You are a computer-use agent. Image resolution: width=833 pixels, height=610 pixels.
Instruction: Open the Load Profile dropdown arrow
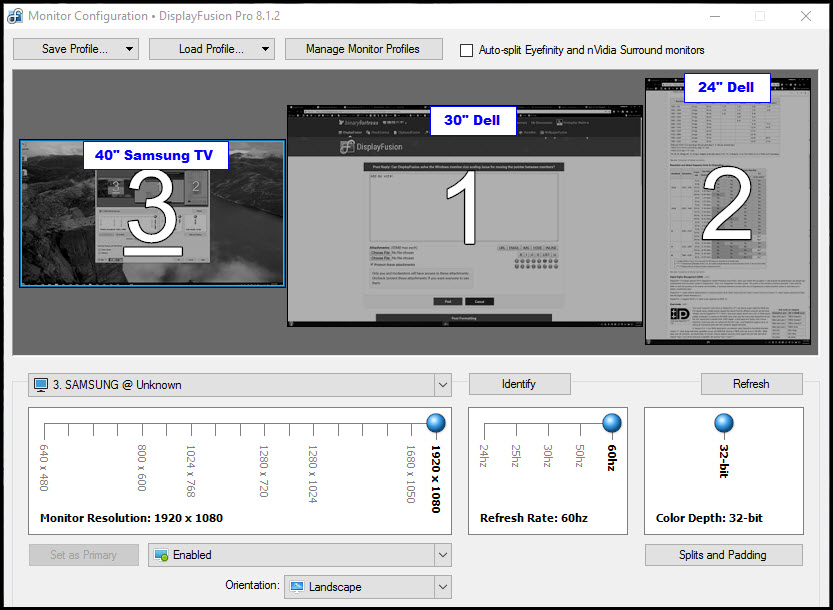(x=265, y=49)
